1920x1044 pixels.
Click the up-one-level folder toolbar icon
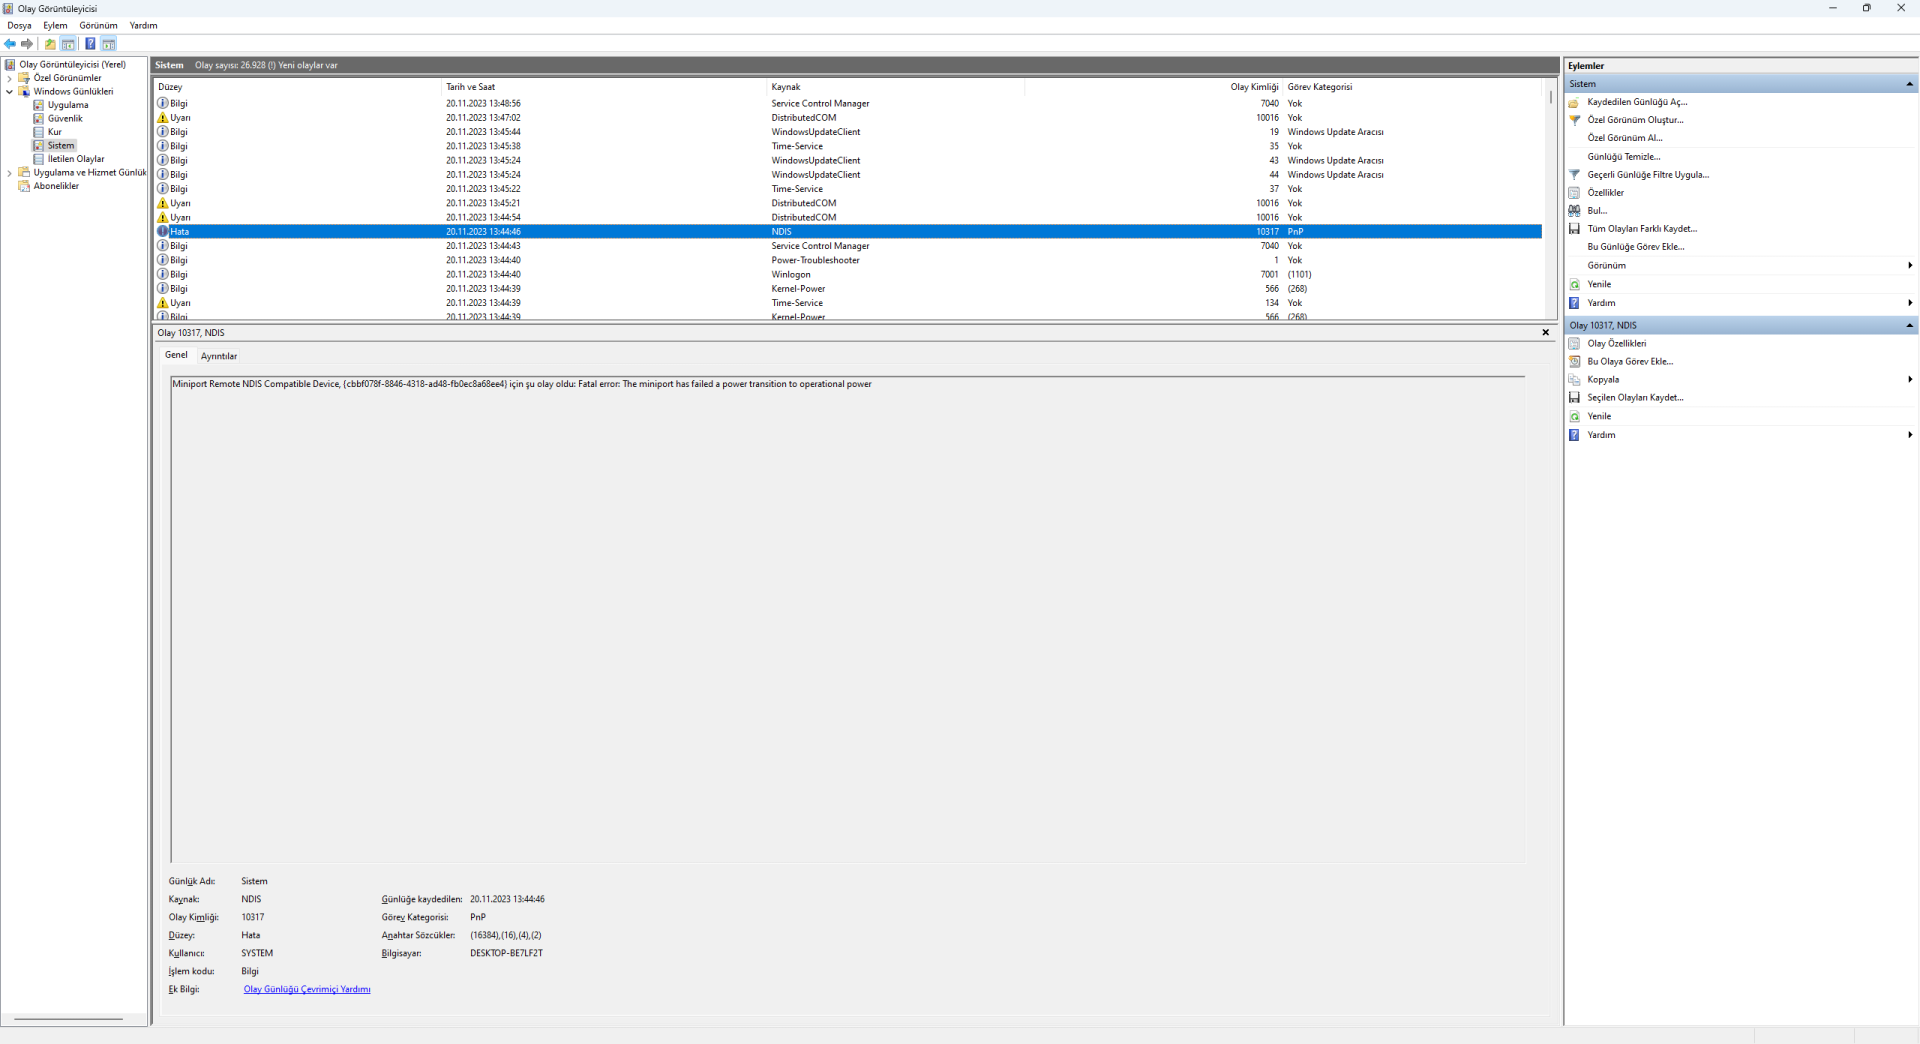[50, 44]
